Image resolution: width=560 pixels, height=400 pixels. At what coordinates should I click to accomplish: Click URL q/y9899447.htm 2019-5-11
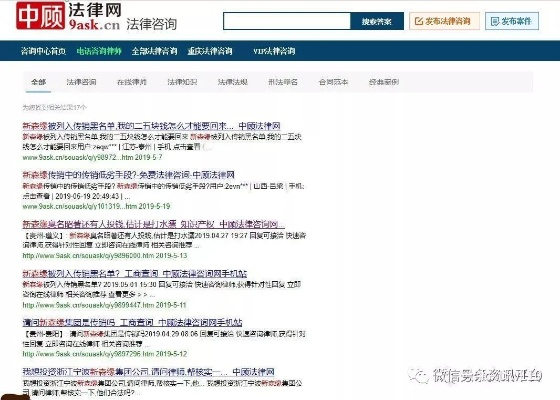click(x=104, y=305)
